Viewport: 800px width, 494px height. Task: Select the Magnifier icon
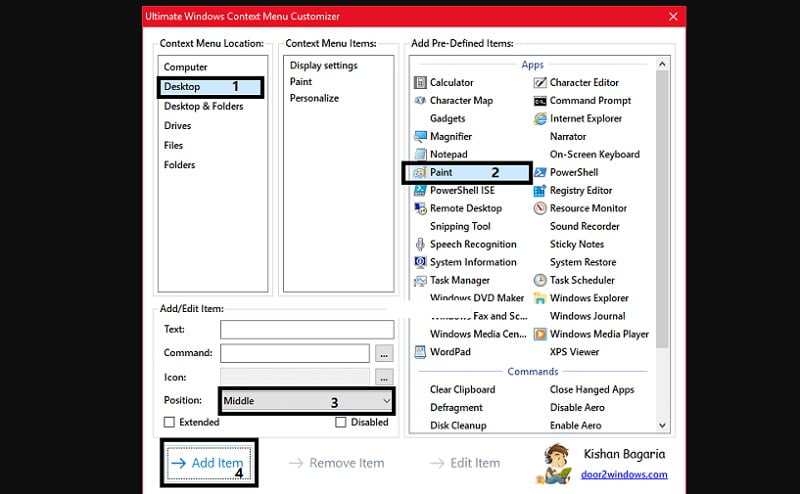coord(420,136)
